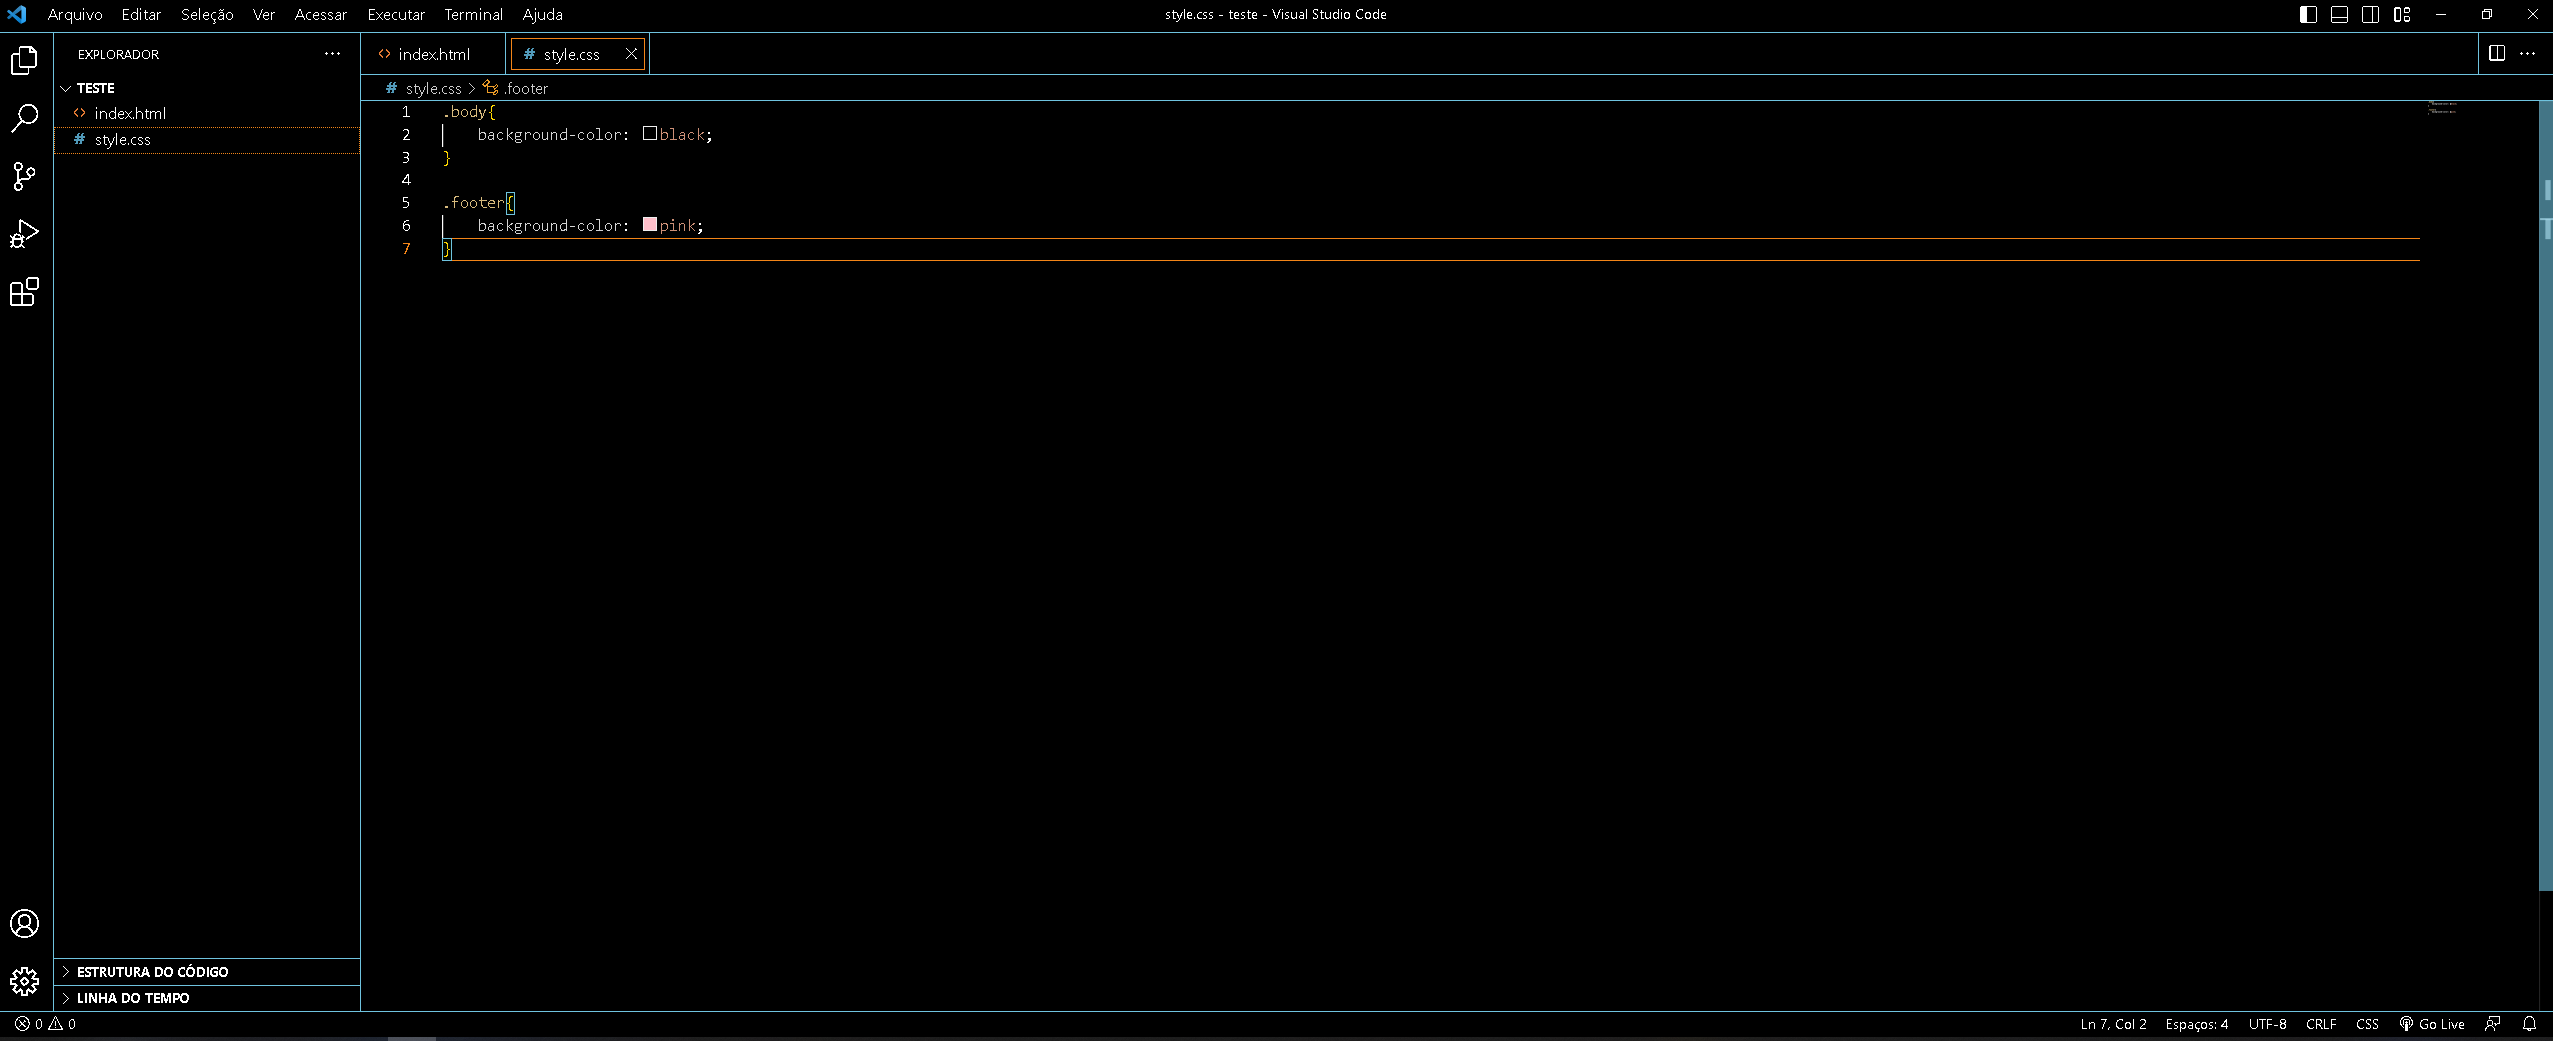Close the style.css tab
Screen dimensions: 2553x1041
pos(631,54)
